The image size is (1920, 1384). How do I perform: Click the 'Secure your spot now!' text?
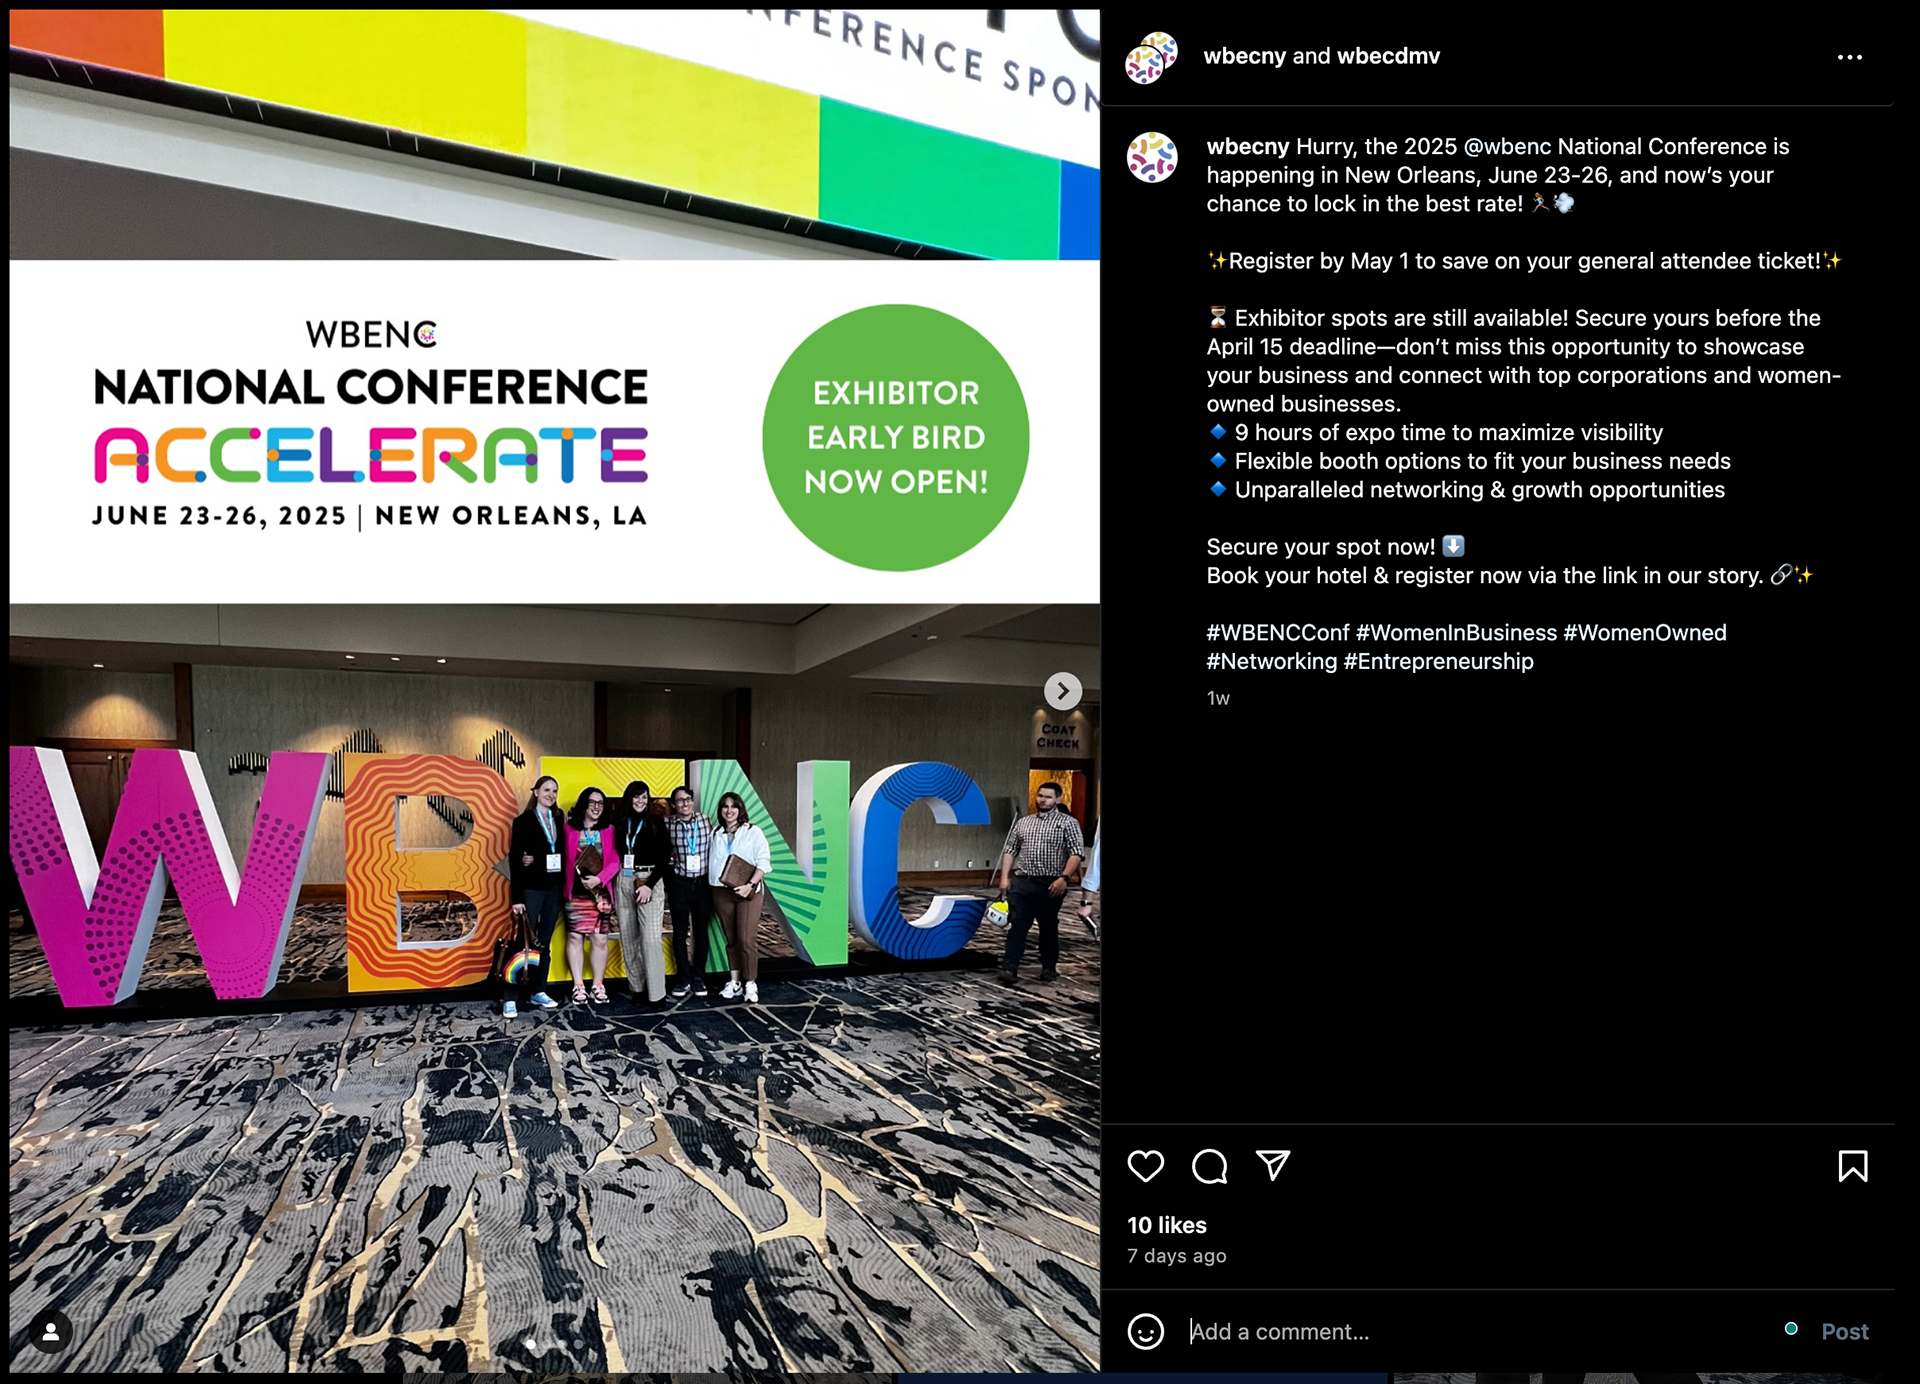coord(1320,547)
